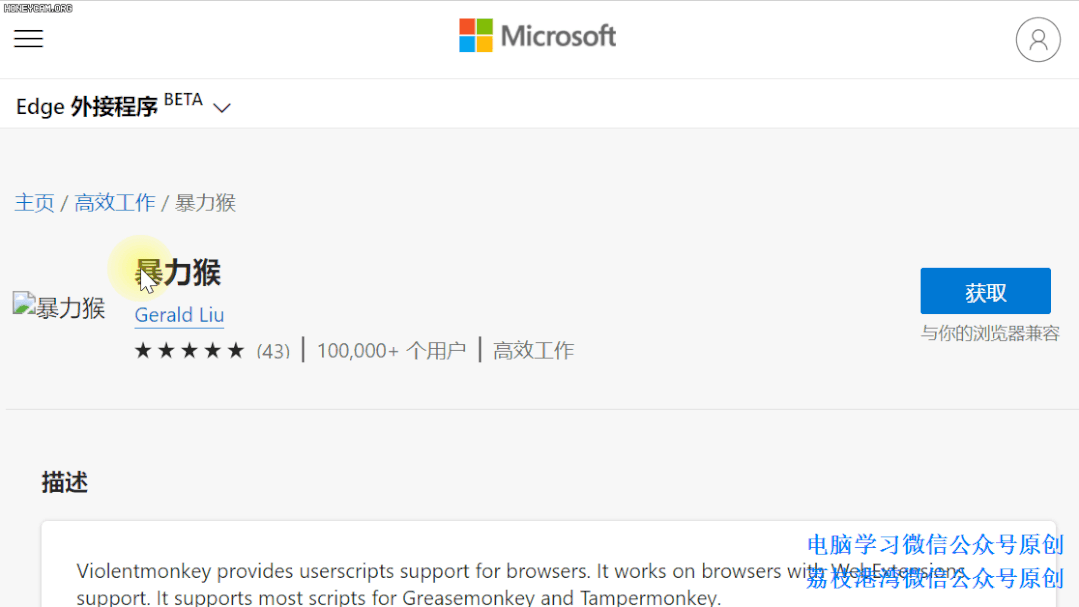Click the 100,000+ 个用户 label
Viewport: 1079px width, 607px height.
391,351
